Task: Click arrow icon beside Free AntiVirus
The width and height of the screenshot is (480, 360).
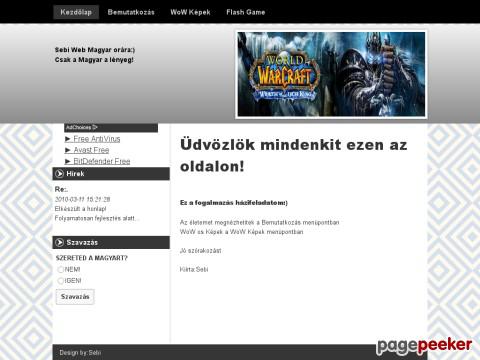Action: (x=68, y=139)
